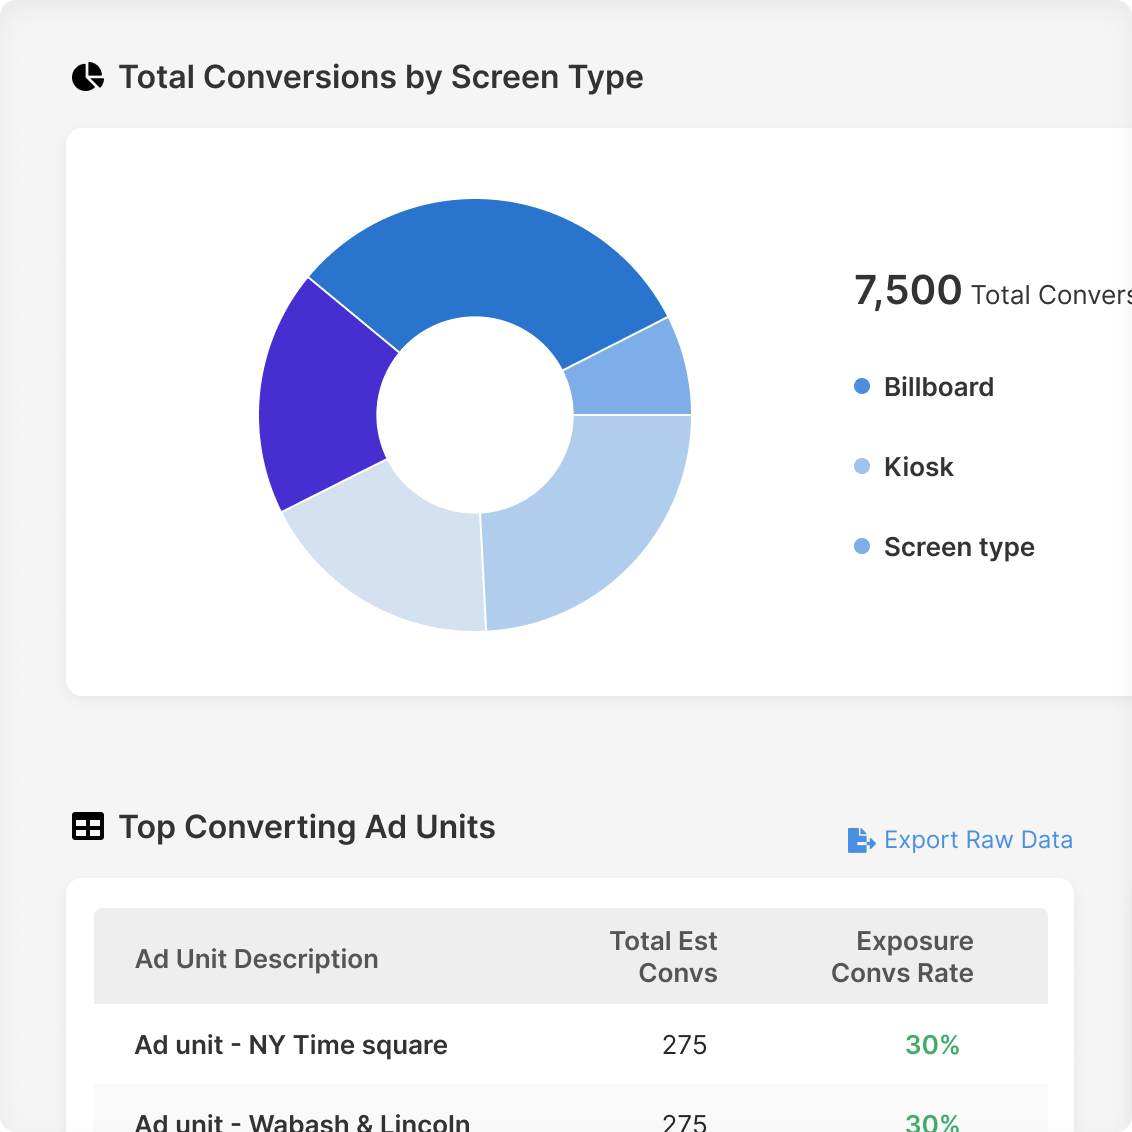Open the Ad unit - NY Time square row

(290, 1045)
